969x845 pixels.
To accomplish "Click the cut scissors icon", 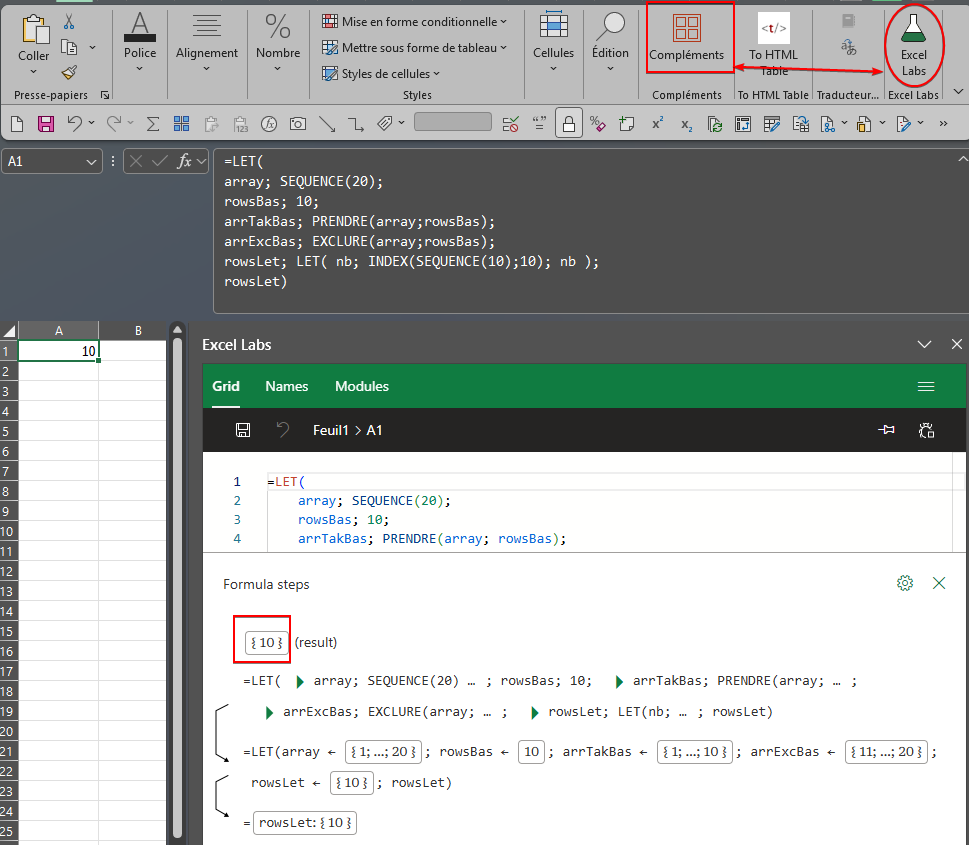I will pyautogui.click(x=69, y=22).
